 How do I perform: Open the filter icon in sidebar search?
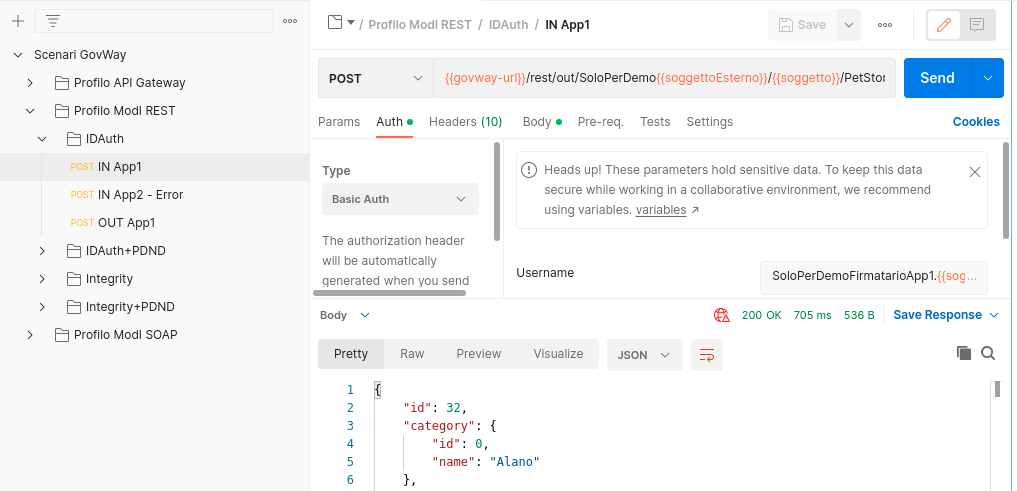point(53,21)
